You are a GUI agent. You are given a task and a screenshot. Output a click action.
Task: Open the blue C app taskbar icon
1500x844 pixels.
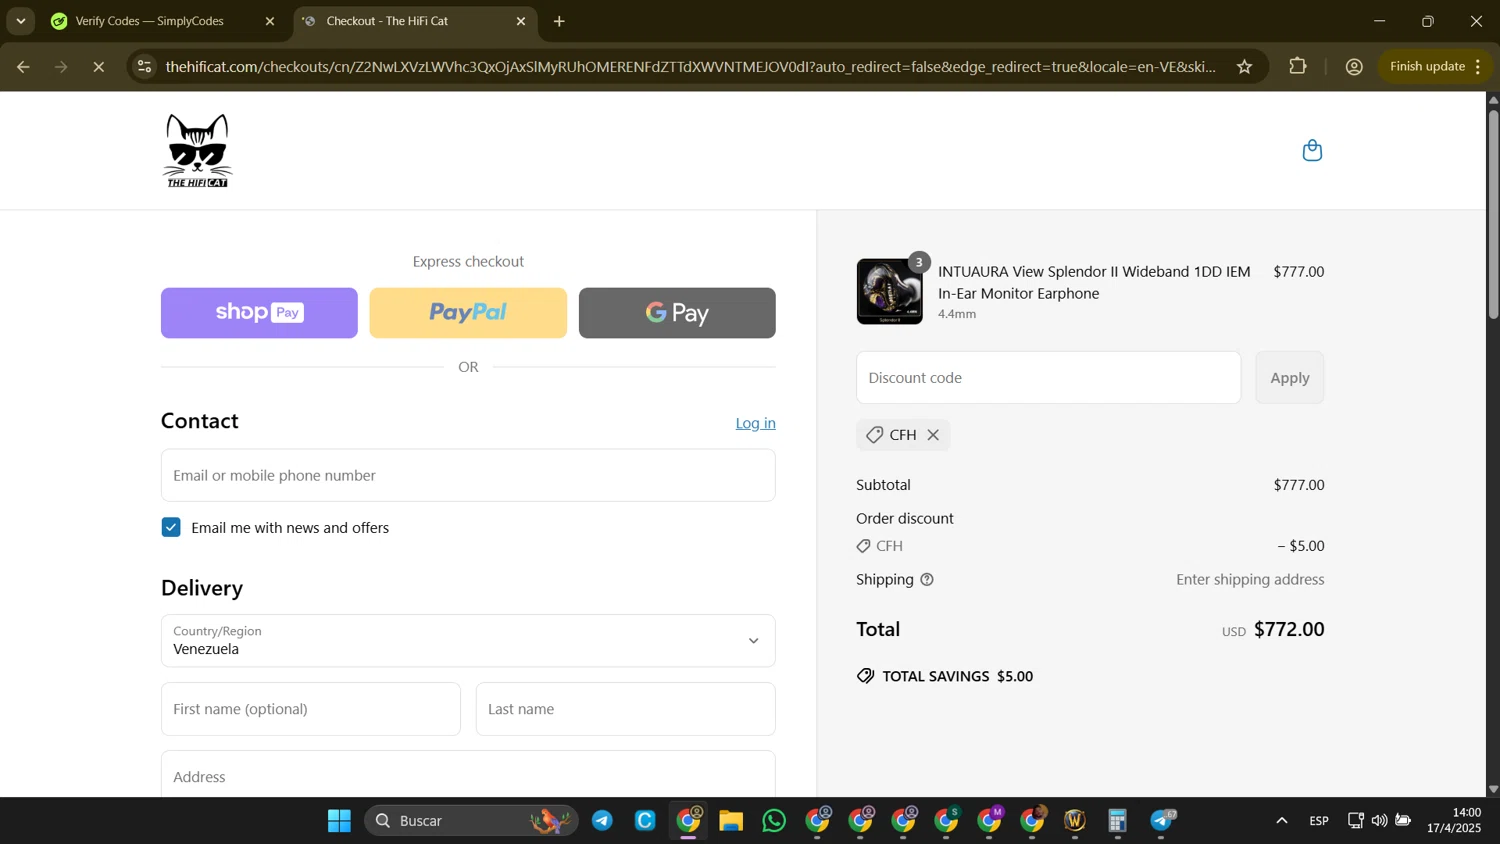[x=645, y=821]
